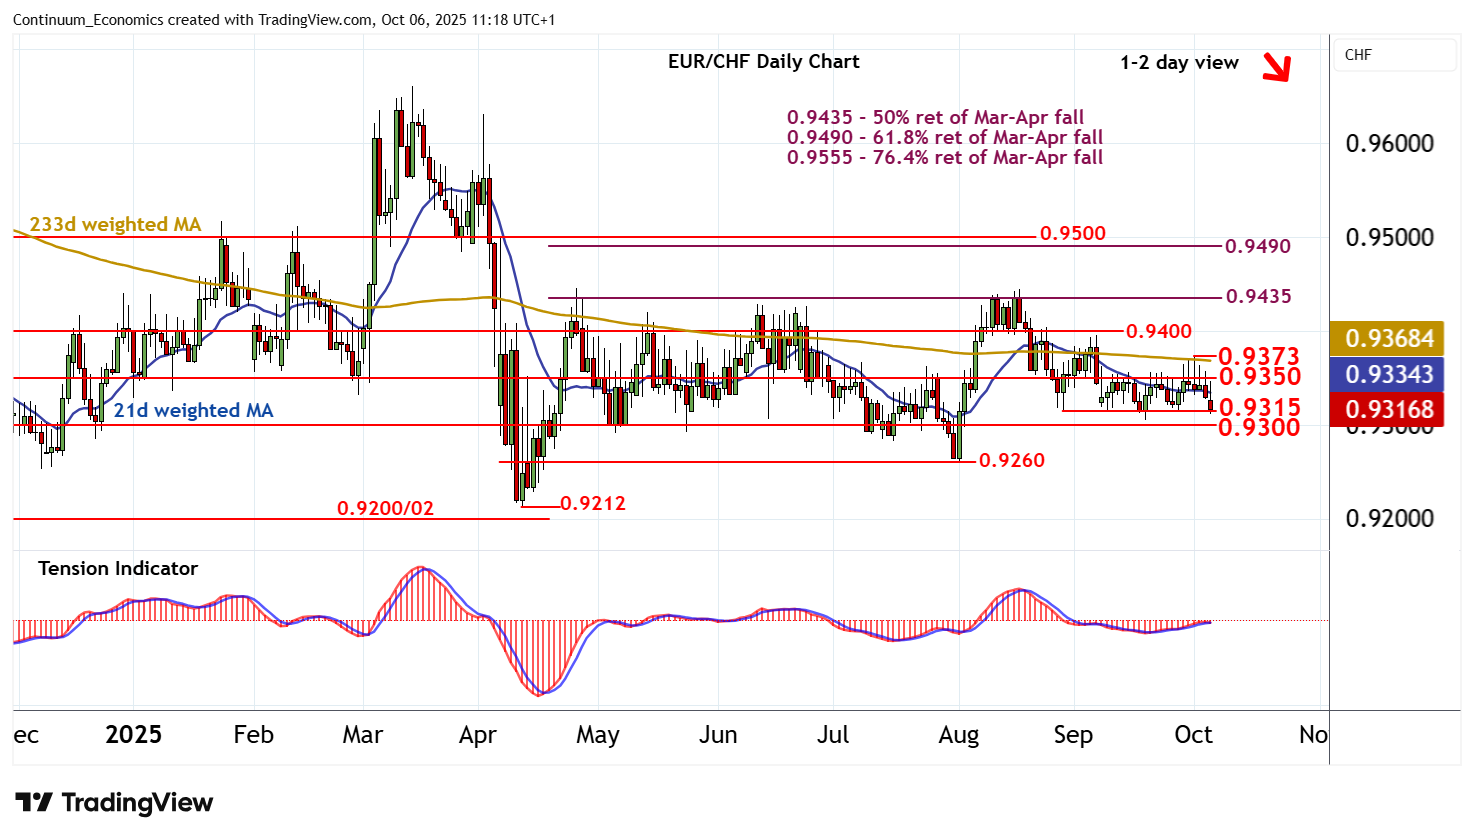Select the gold 0.93684 price tag
Viewport: 1474px width, 840px height.
pyautogui.click(x=1389, y=339)
